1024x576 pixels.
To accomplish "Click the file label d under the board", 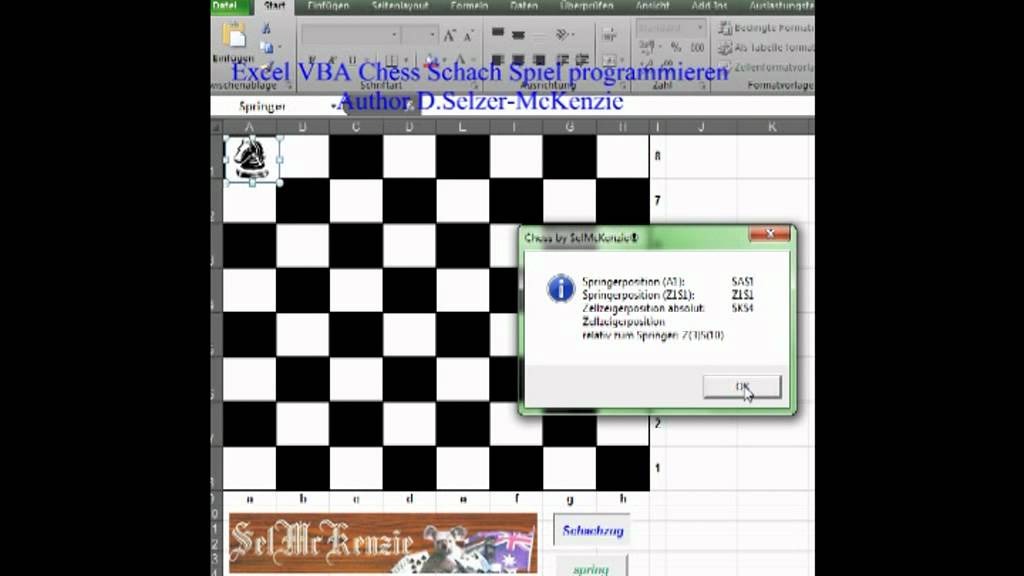I will [409, 499].
